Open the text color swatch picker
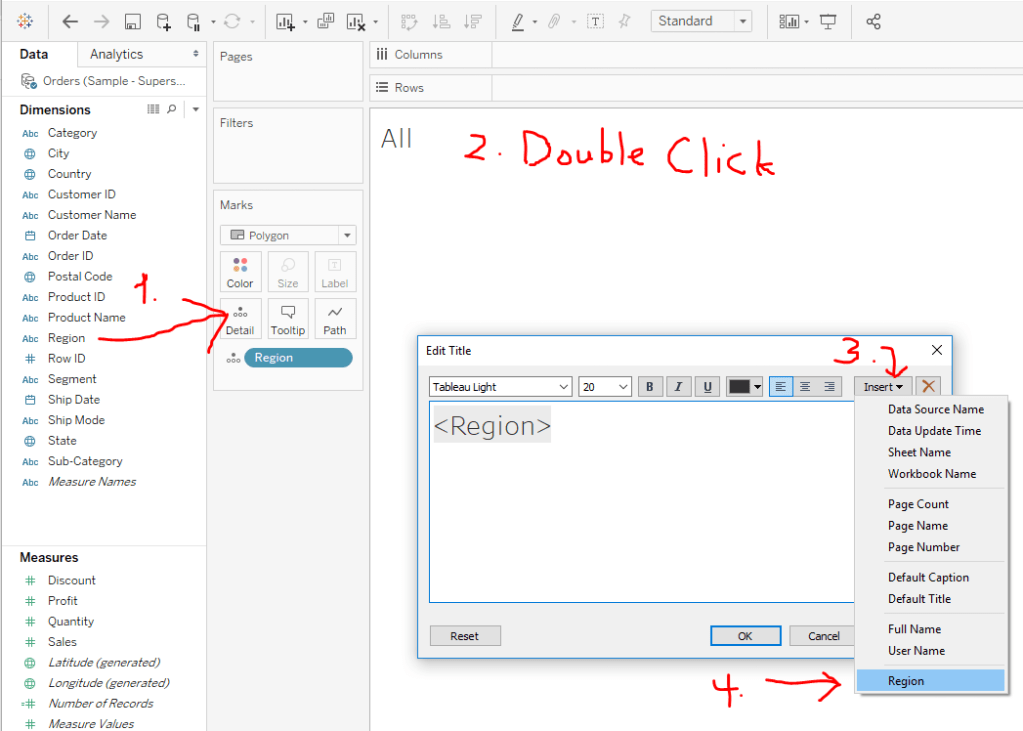The image size is (1023, 731). [745, 387]
